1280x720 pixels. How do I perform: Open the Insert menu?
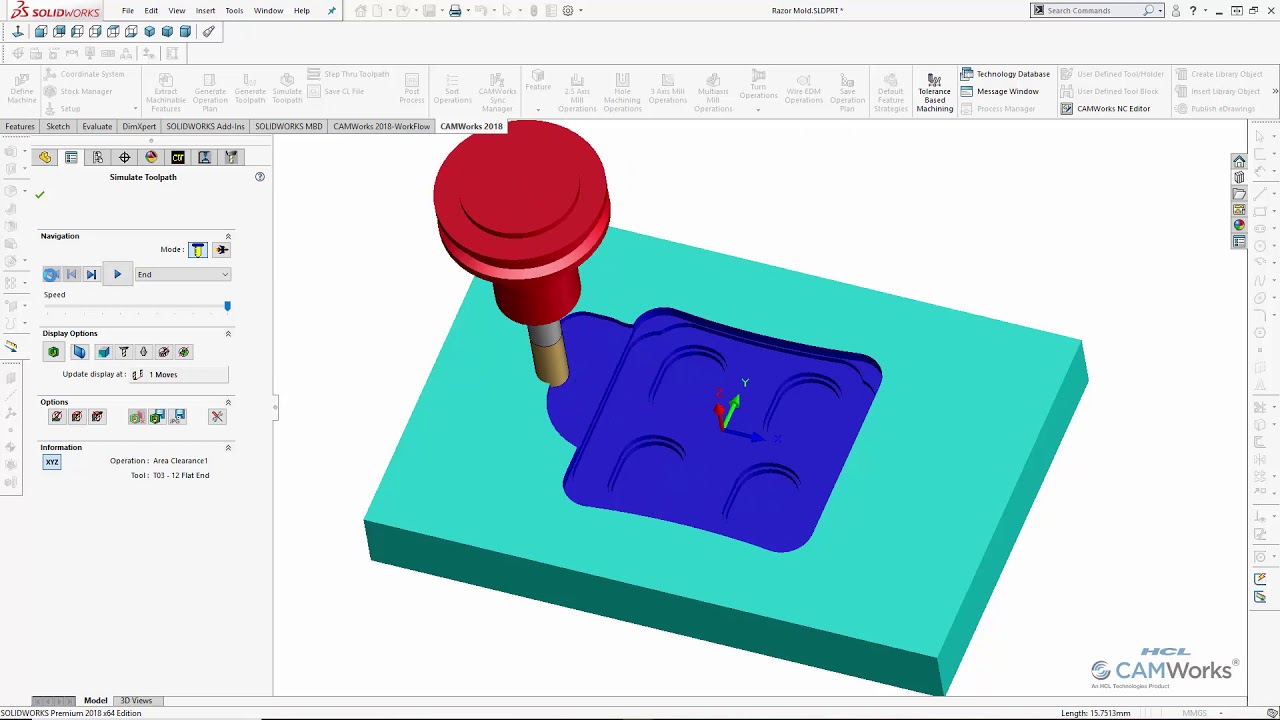click(x=205, y=11)
